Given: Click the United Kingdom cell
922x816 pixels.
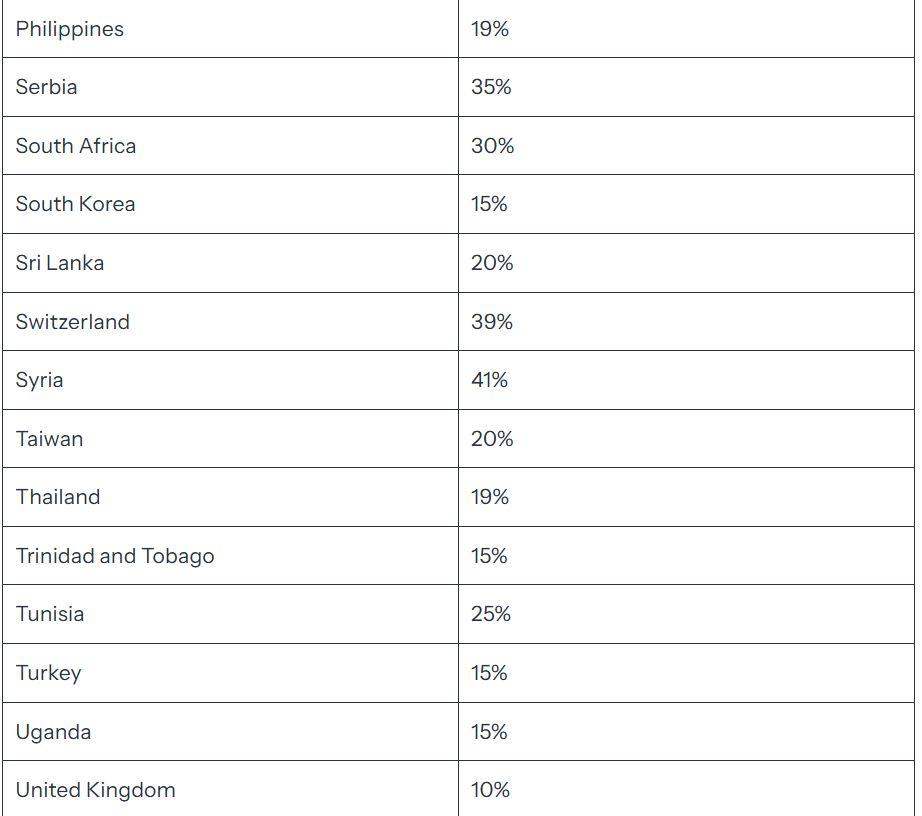Looking at the screenshot, I should coord(230,788).
